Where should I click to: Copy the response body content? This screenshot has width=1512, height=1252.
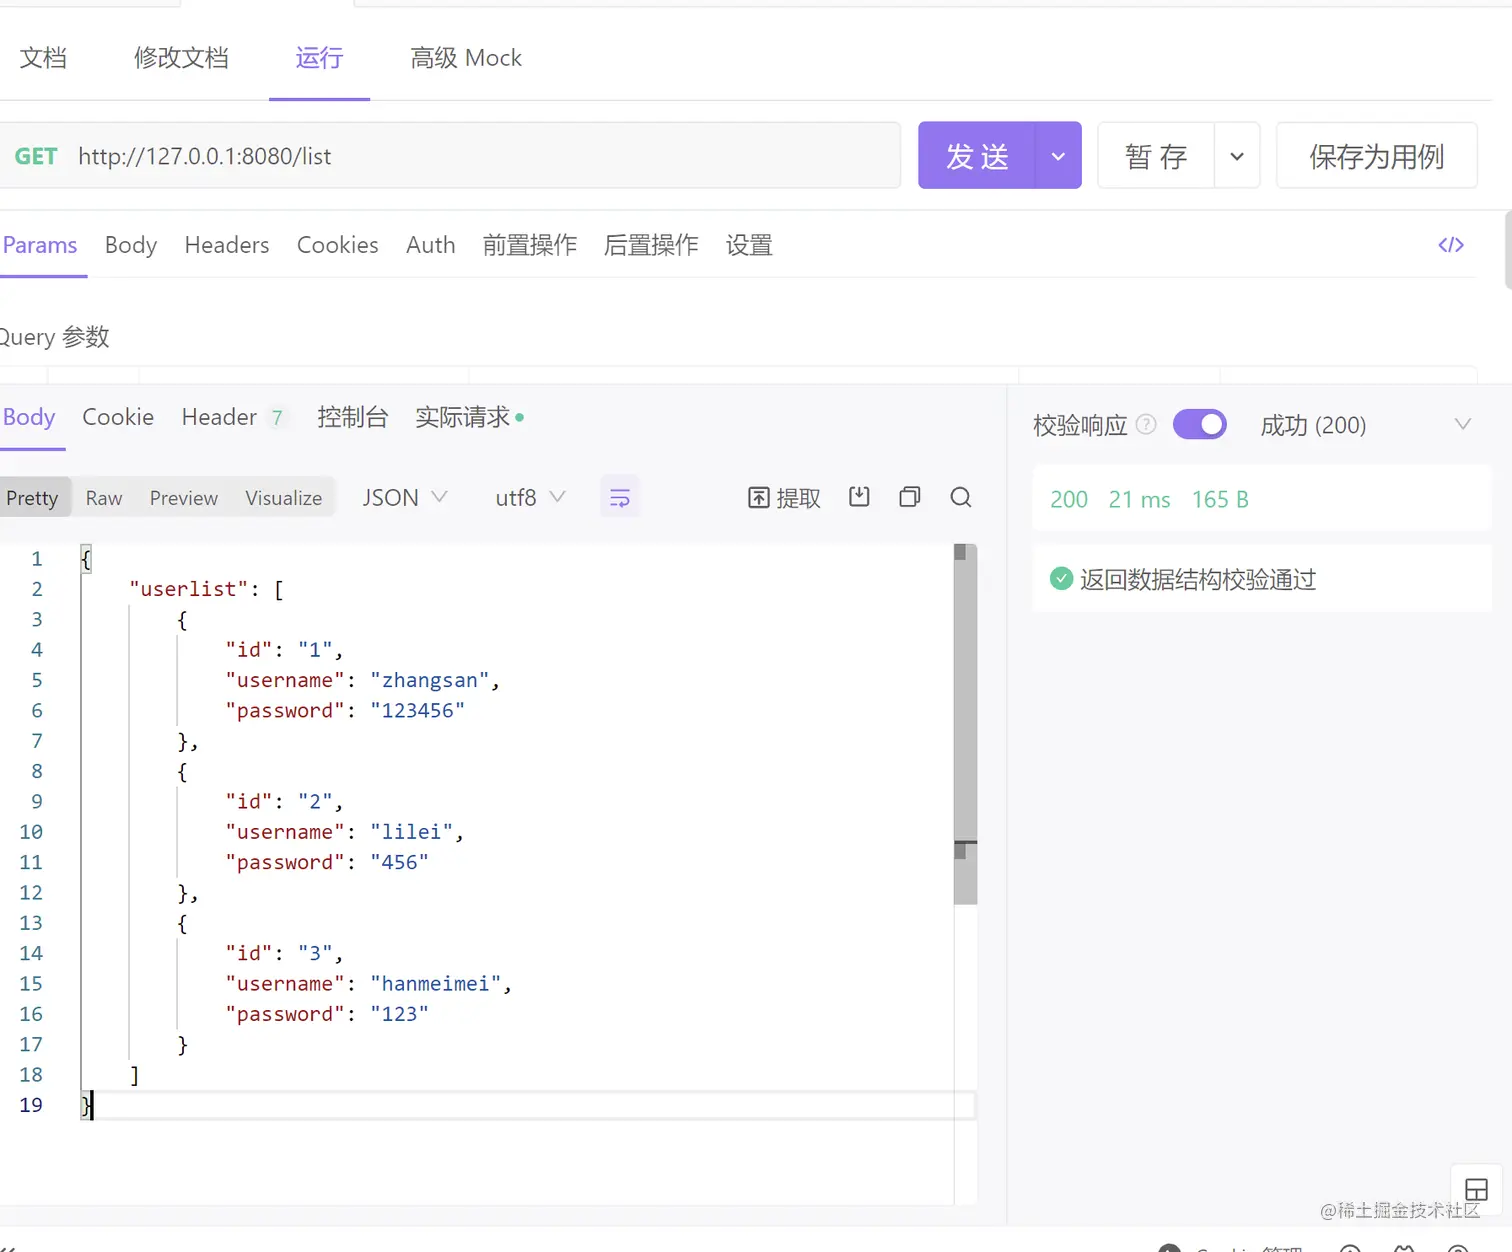[910, 497]
